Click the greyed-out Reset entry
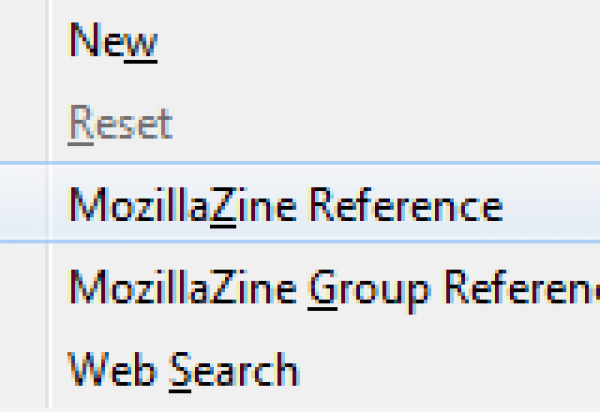This screenshot has width=600, height=412. click(x=120, y=124)
